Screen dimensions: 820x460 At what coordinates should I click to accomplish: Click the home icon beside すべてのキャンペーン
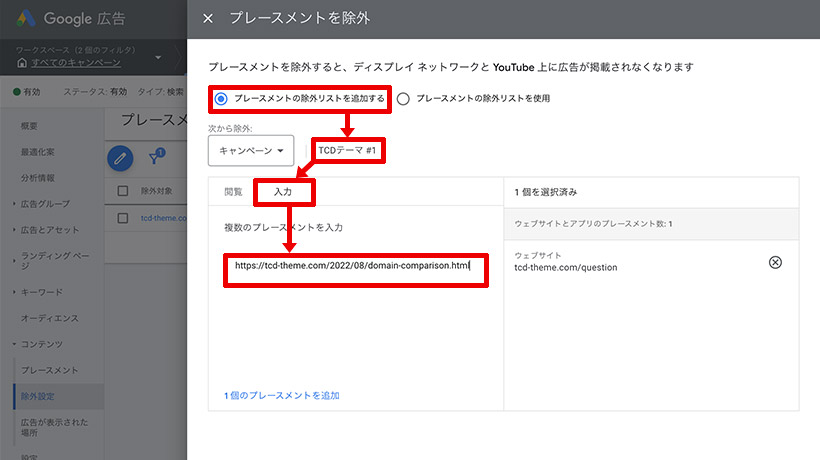22,63
